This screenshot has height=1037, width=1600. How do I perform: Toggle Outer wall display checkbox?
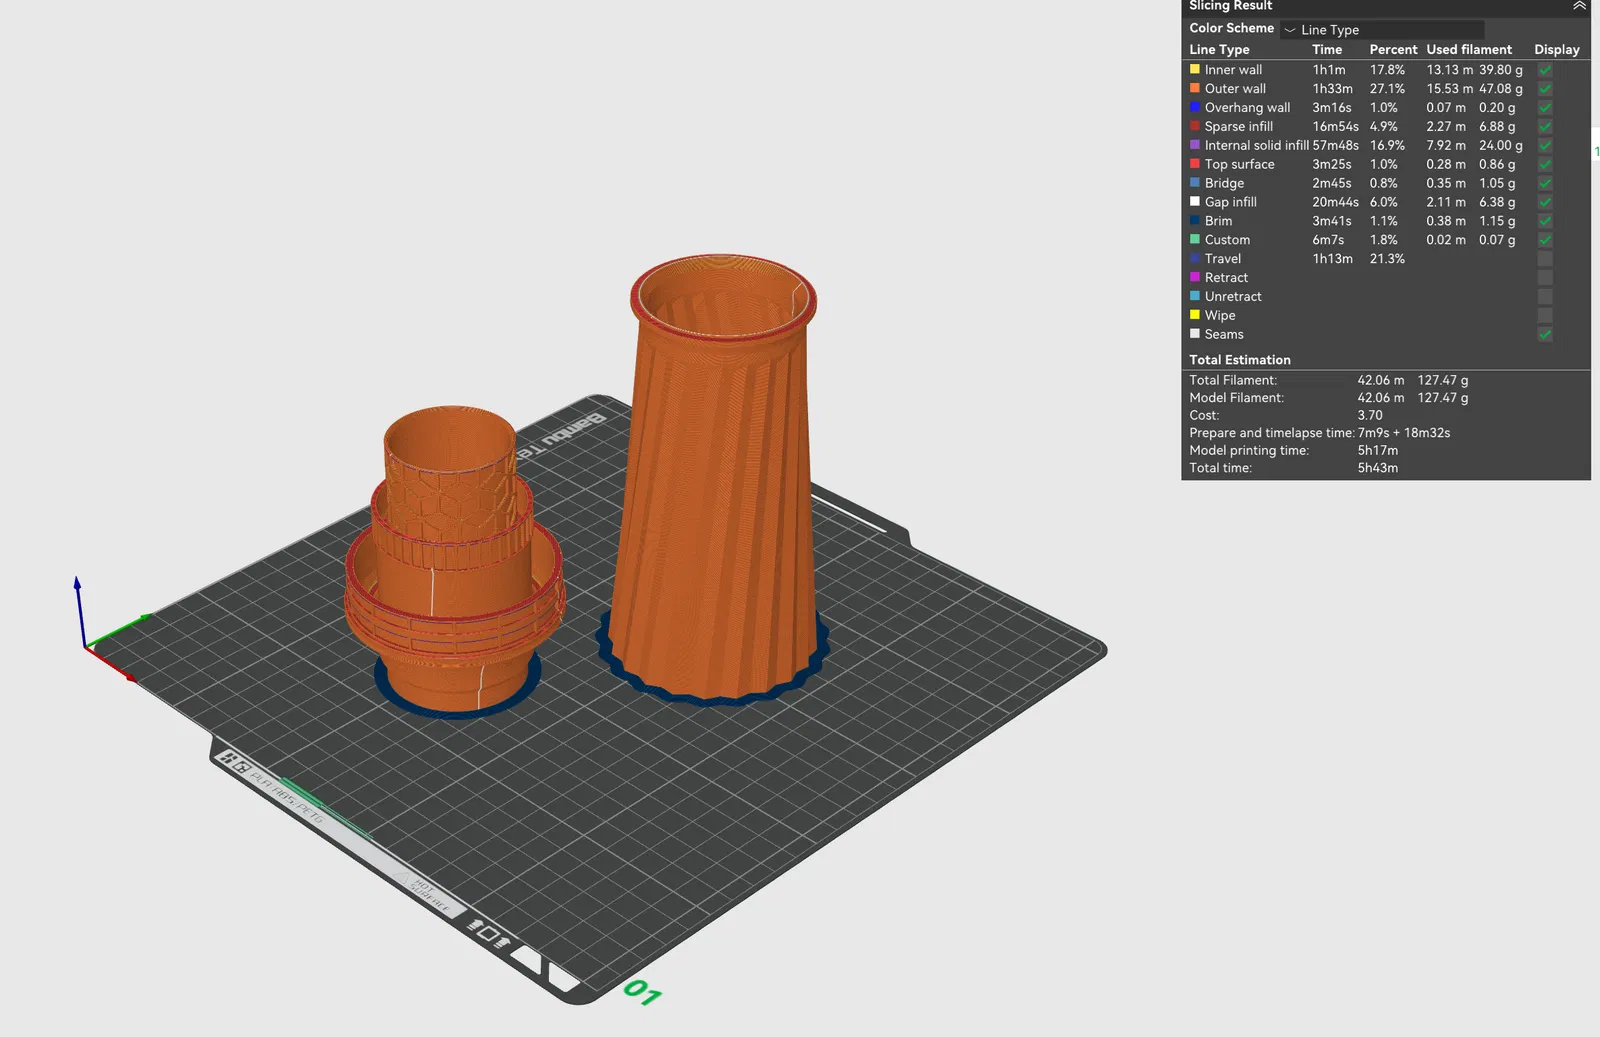pyautogui.click(x=1545, y=89)
